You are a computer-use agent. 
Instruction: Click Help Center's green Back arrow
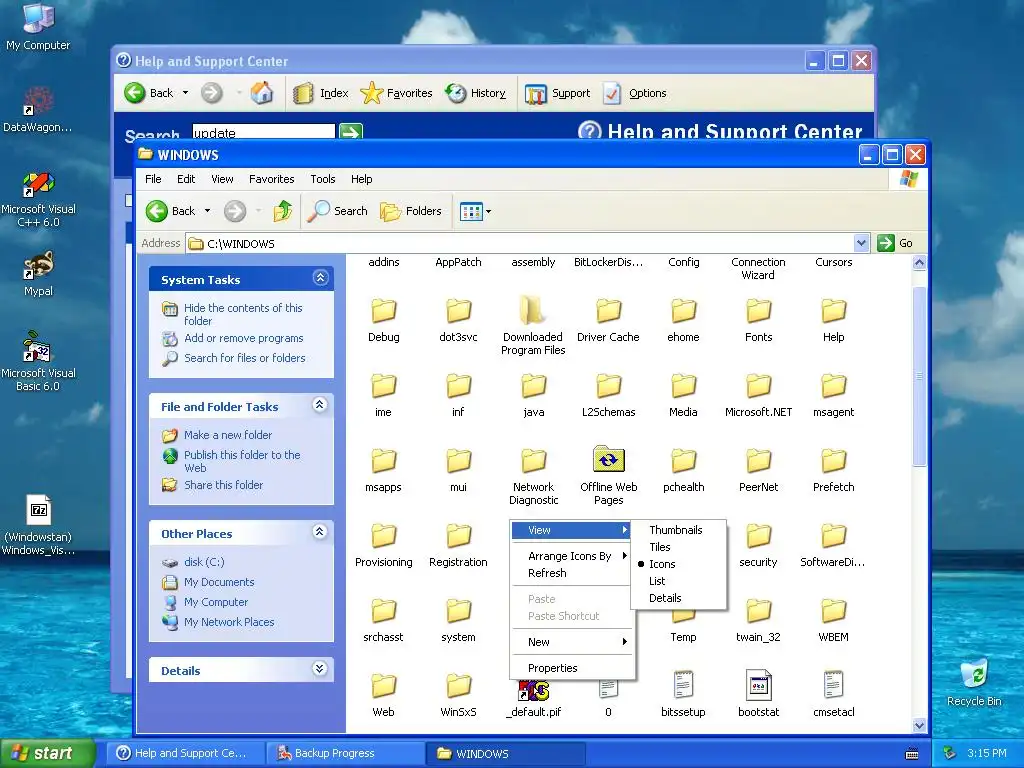(x=135, y=93)
